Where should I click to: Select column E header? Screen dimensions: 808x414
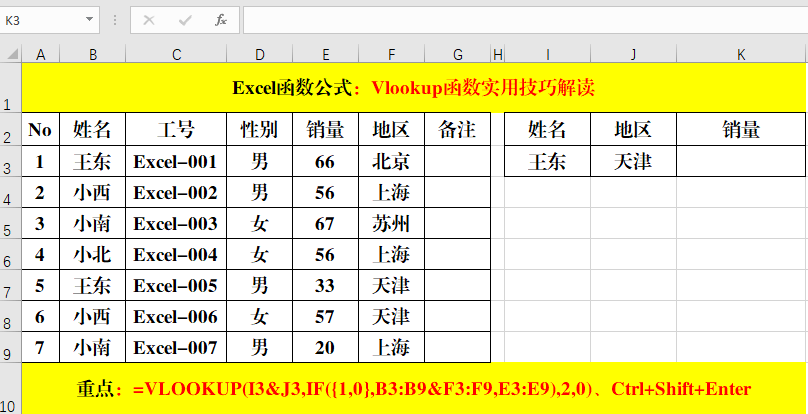pos(326,54)
